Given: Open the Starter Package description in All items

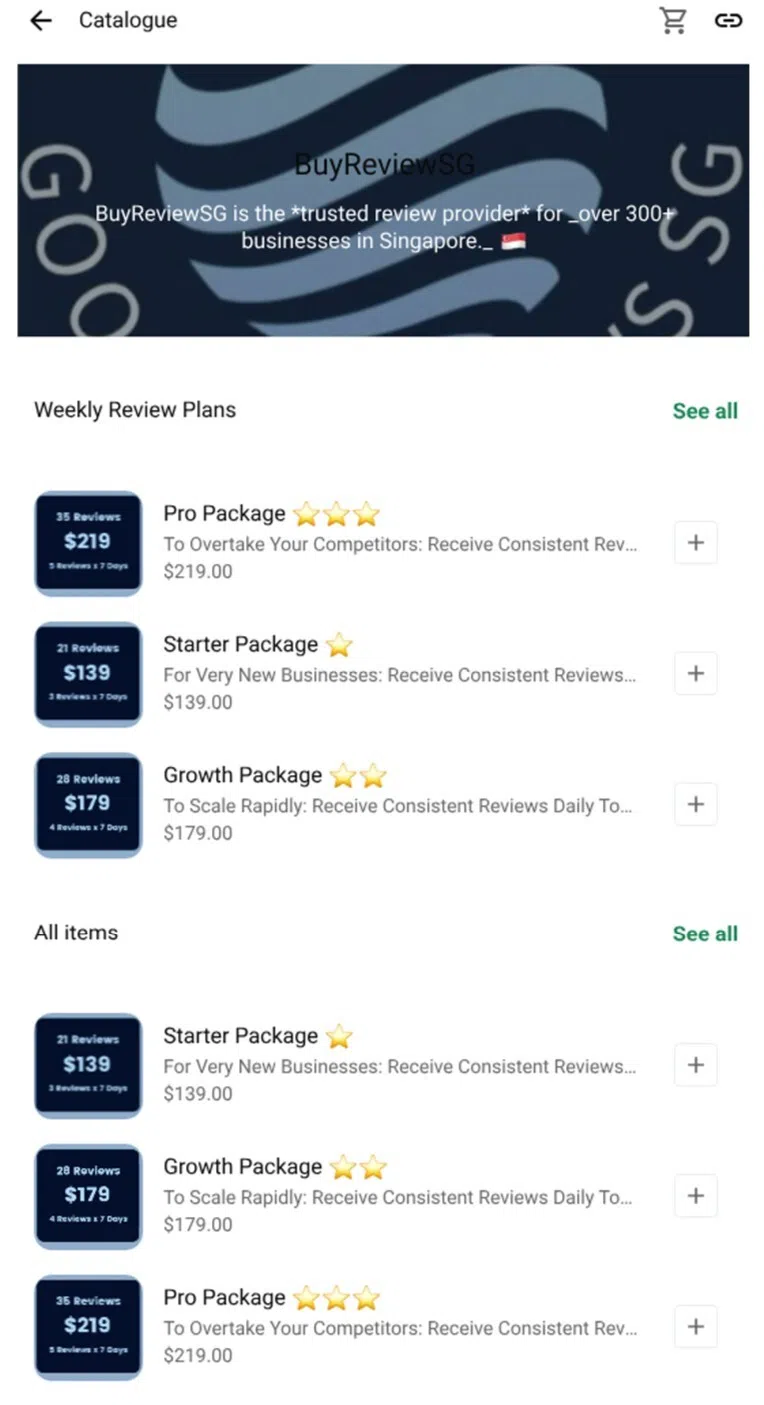Looking at the screenshot, I should coord(399,1066).
